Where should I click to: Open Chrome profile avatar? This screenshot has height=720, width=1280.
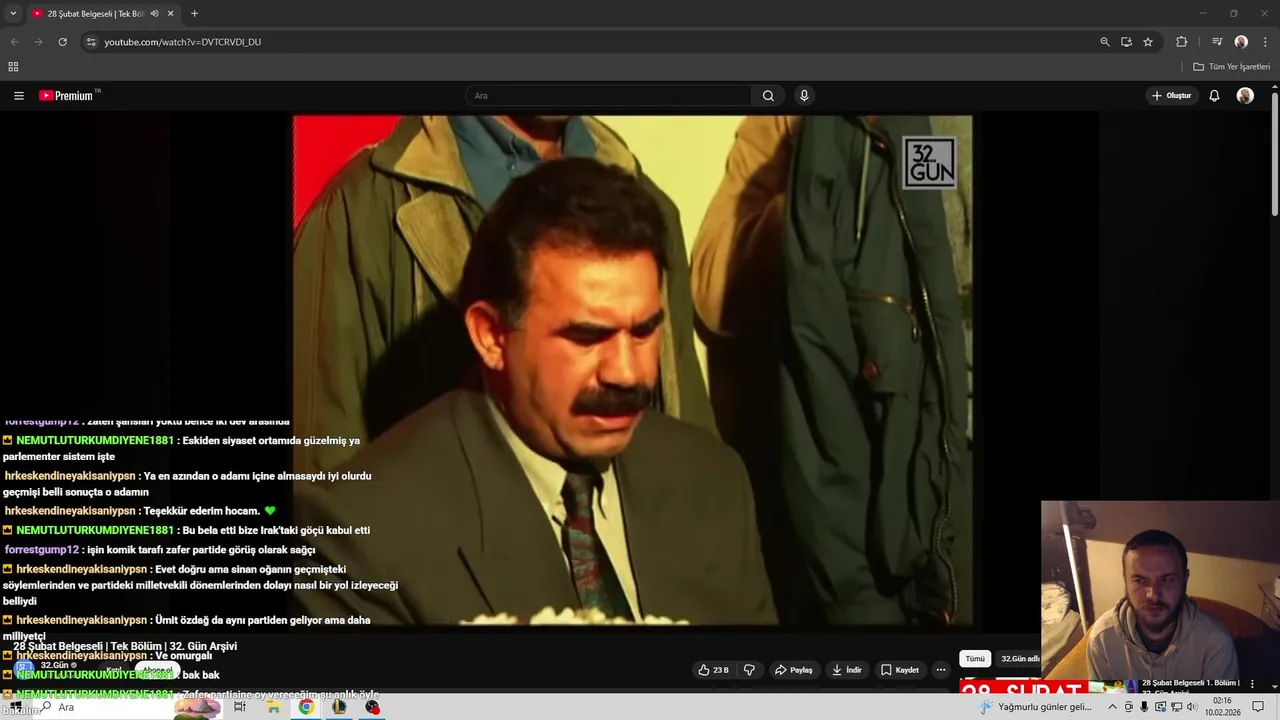pos(1241,42)
